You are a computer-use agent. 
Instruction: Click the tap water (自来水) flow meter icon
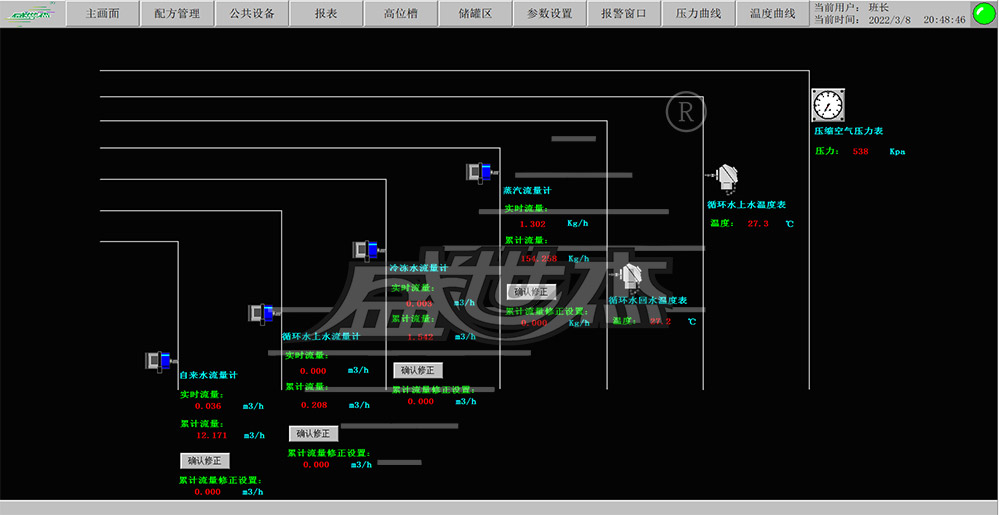(160, 361)
